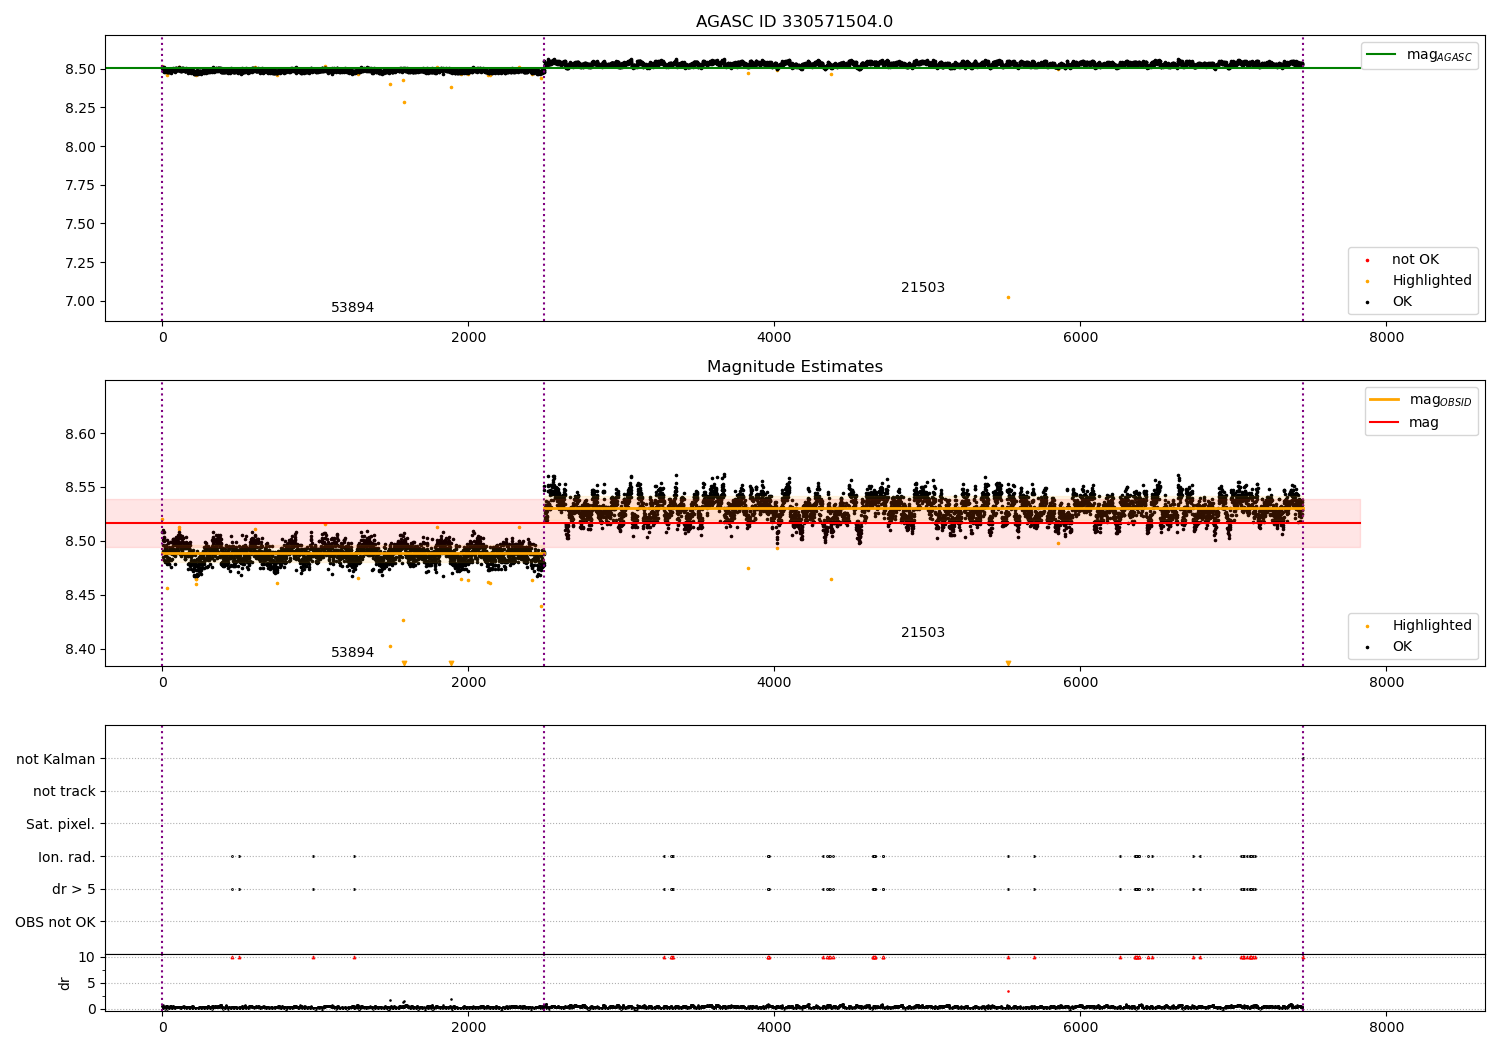Click the 10 tick on dr axis

pos(87,958)
